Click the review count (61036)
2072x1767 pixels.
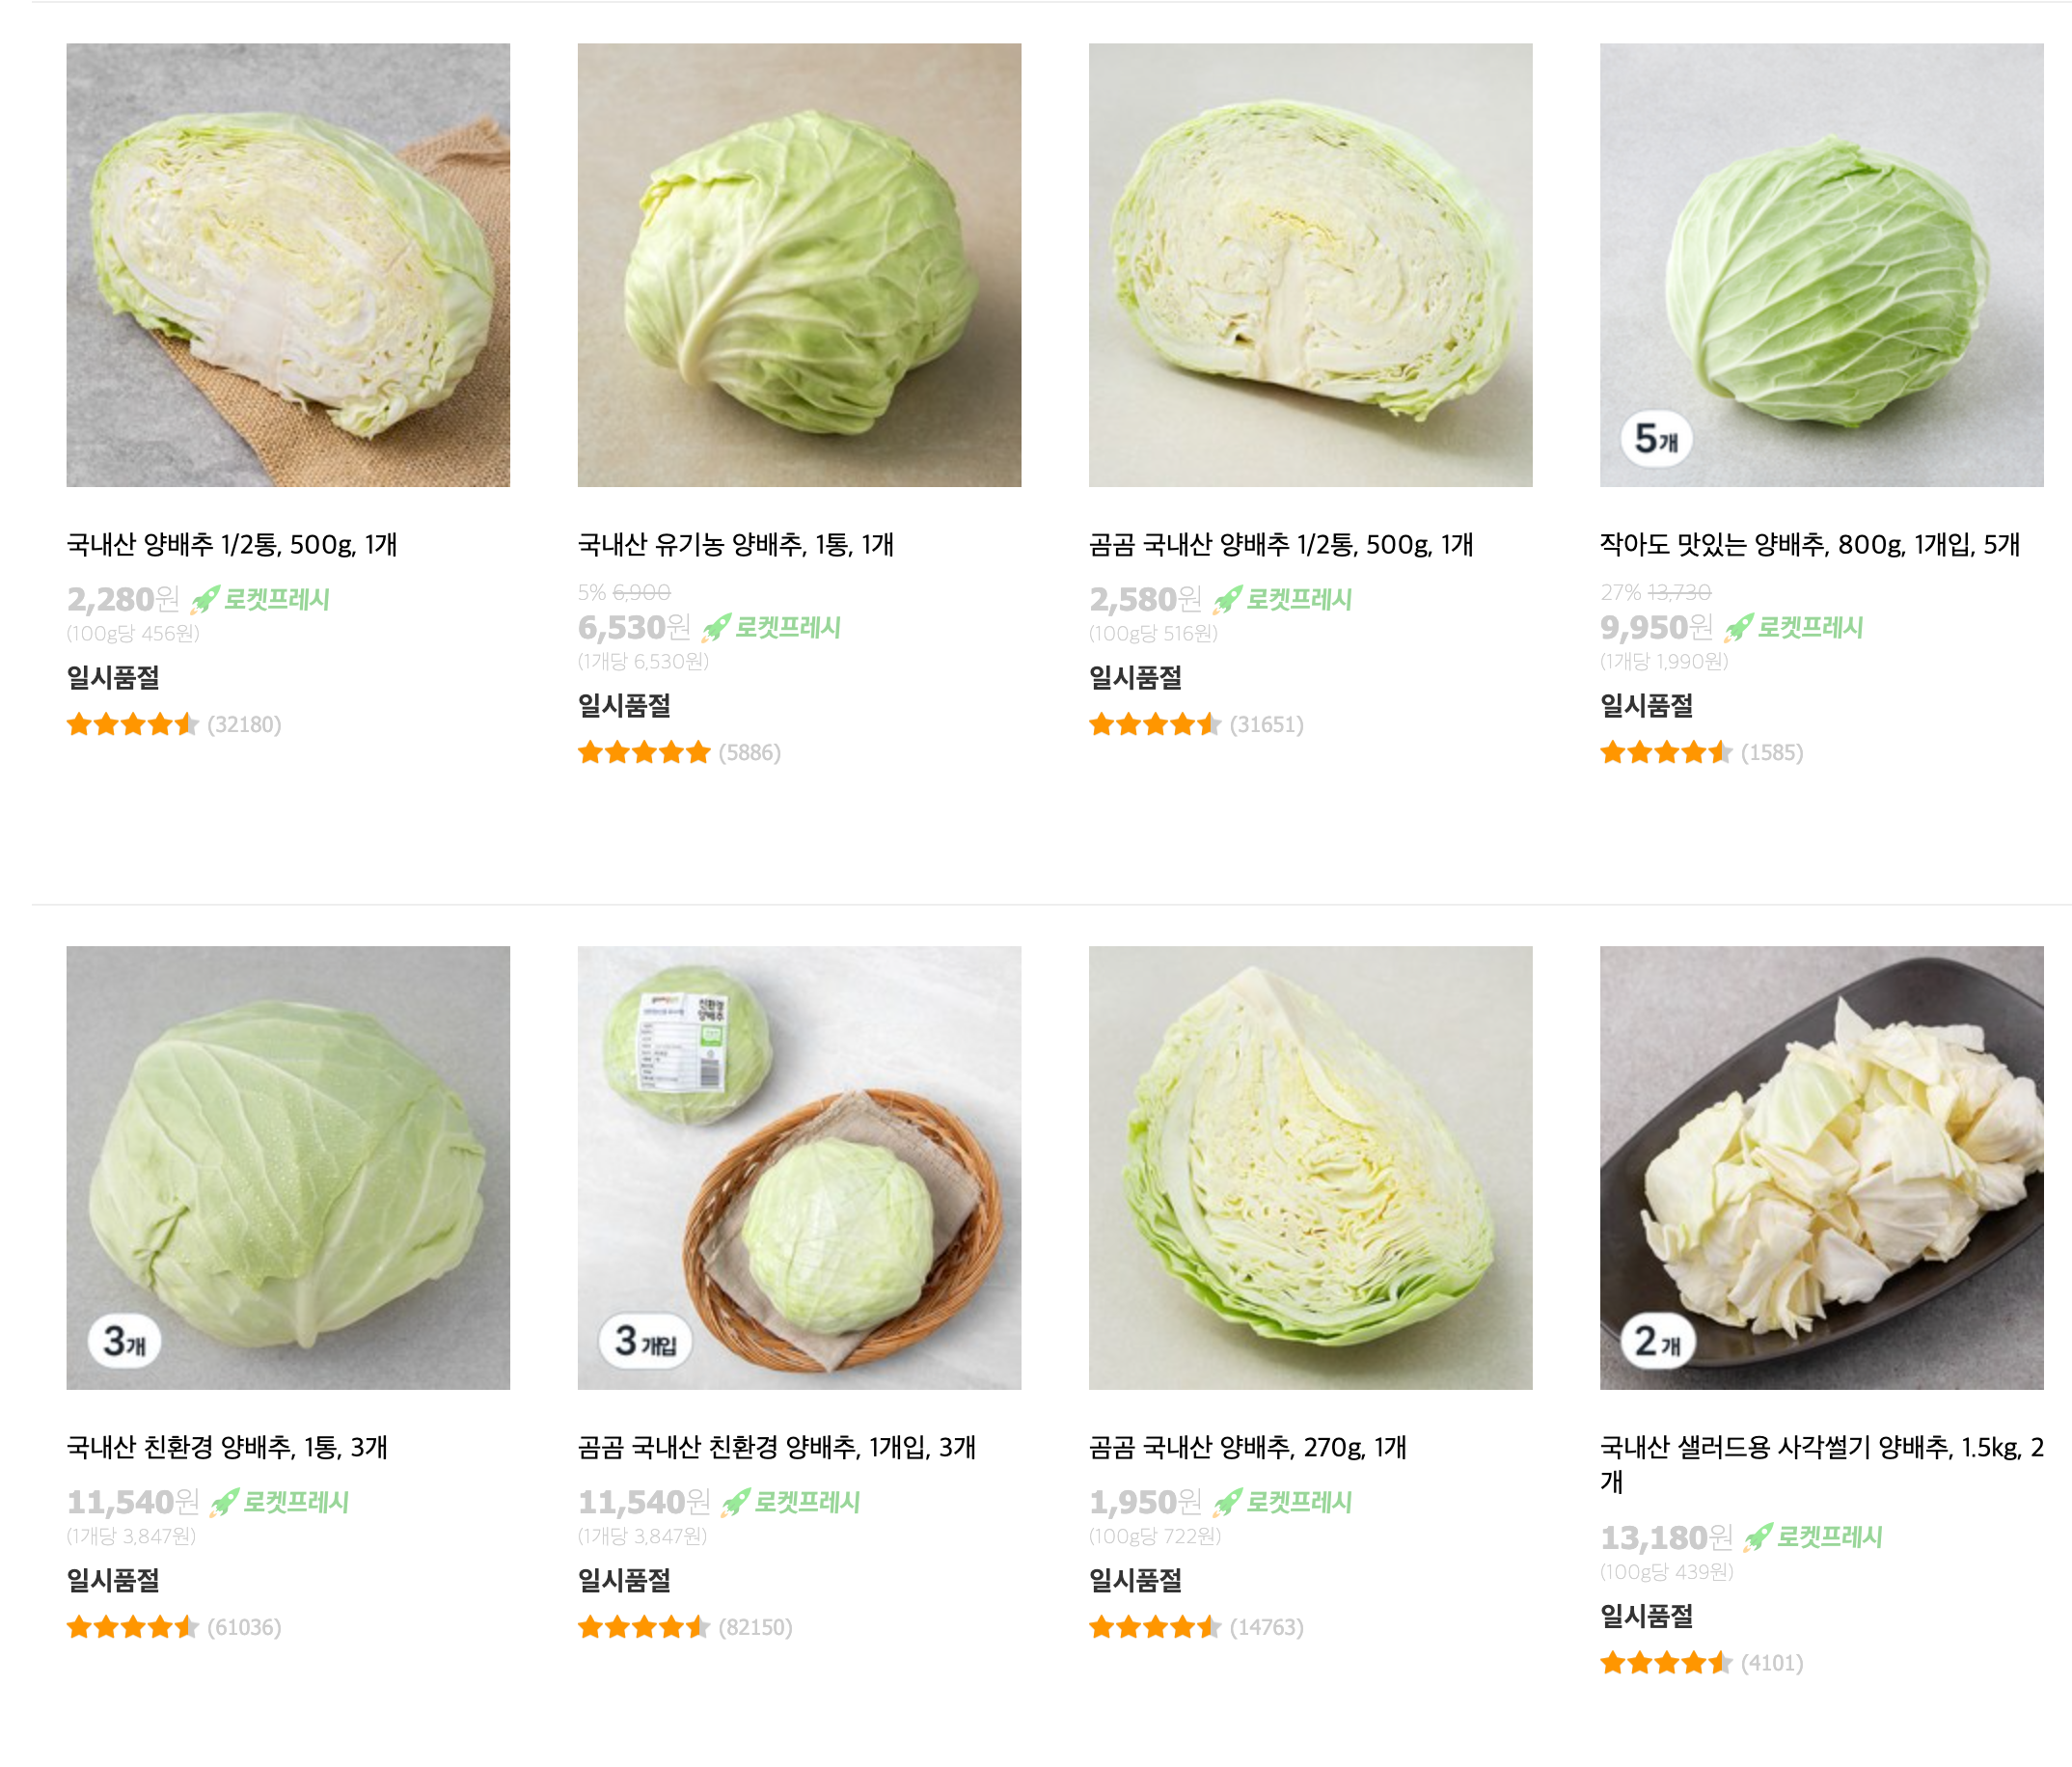(244, 1627)
